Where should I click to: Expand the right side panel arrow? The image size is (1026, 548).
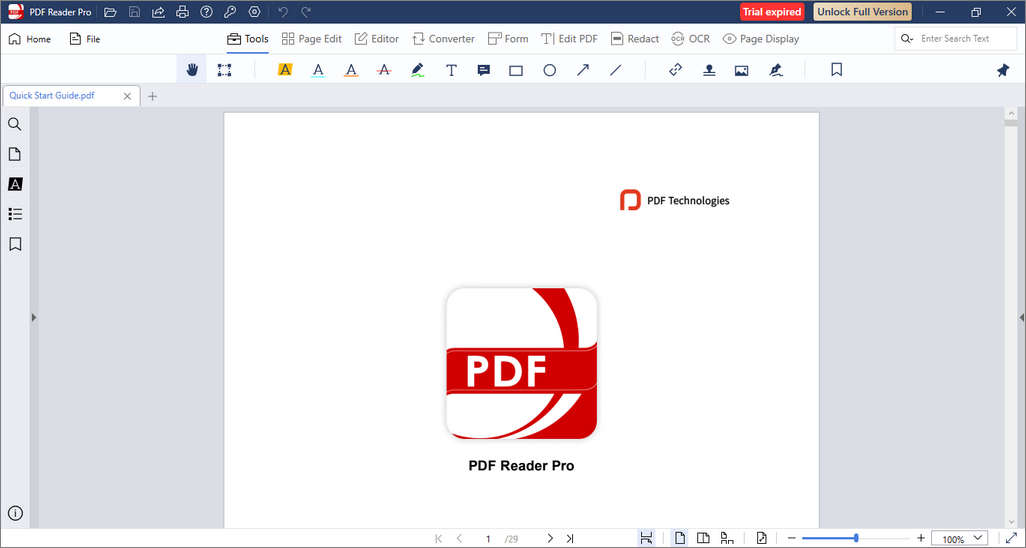click(x=1022, y=318)
